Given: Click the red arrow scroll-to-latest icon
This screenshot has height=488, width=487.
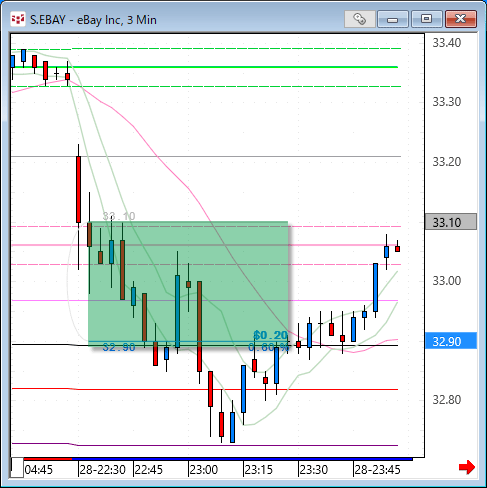Looking at the screenshot, I should click(467, 467).
